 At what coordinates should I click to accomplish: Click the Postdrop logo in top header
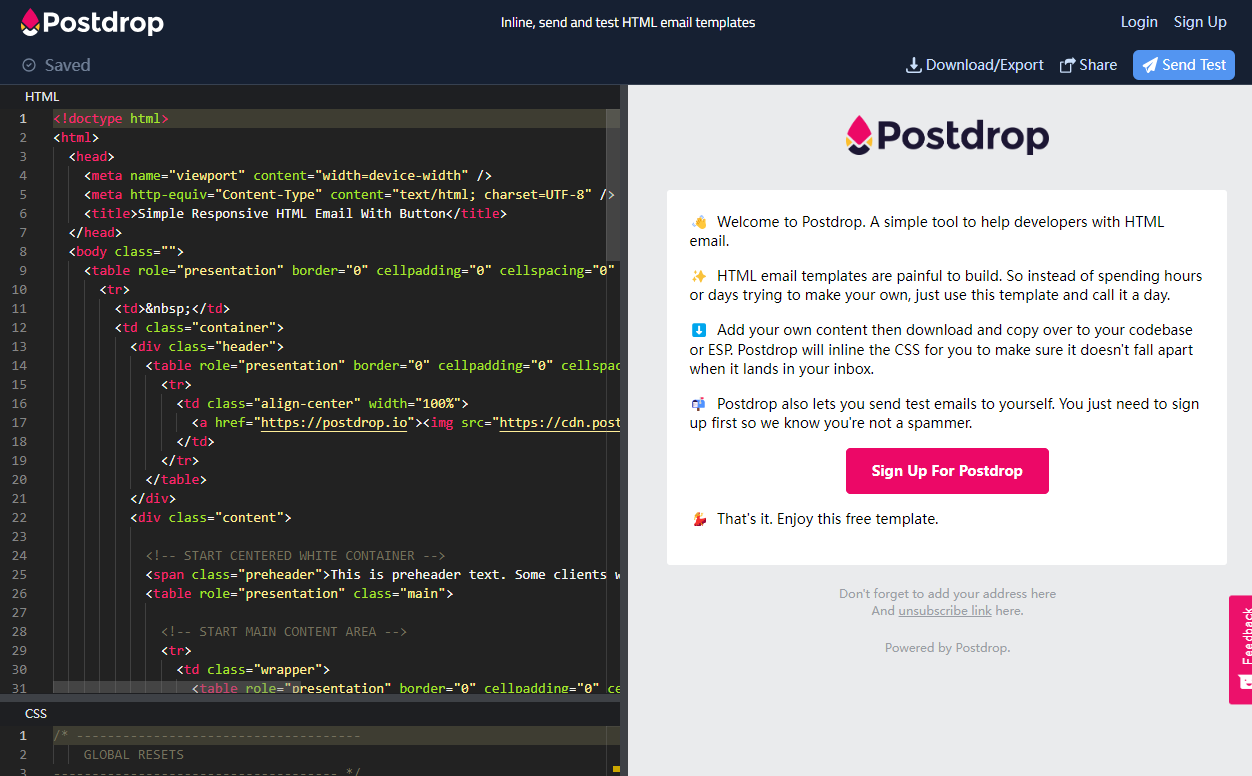tap(92, 22)
